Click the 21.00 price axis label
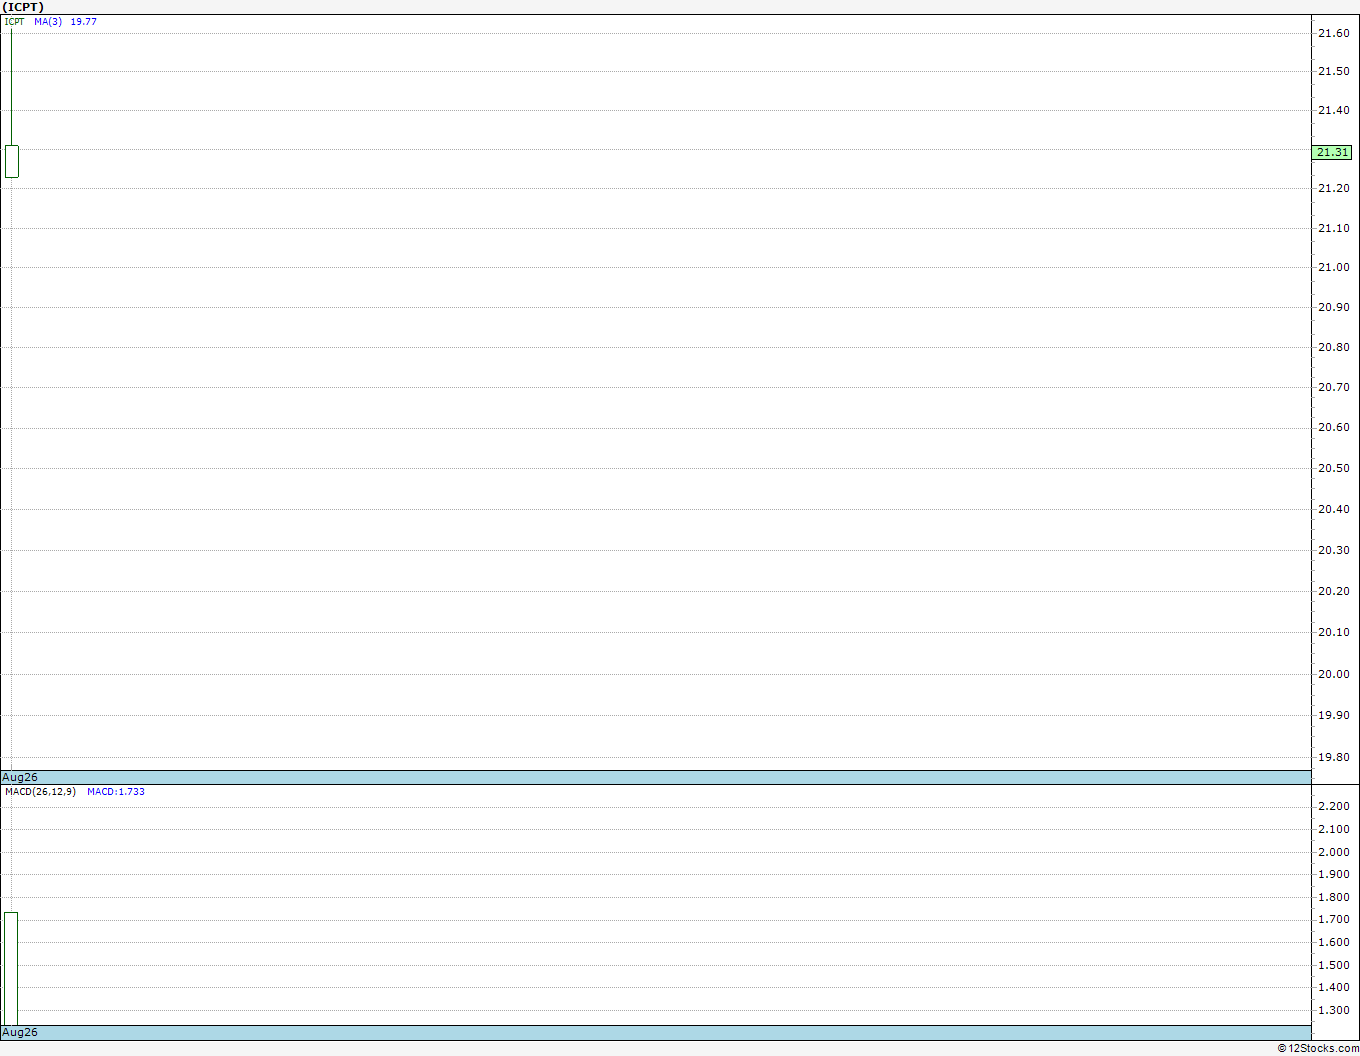 pyautogui.click(x=1333, y=267)
